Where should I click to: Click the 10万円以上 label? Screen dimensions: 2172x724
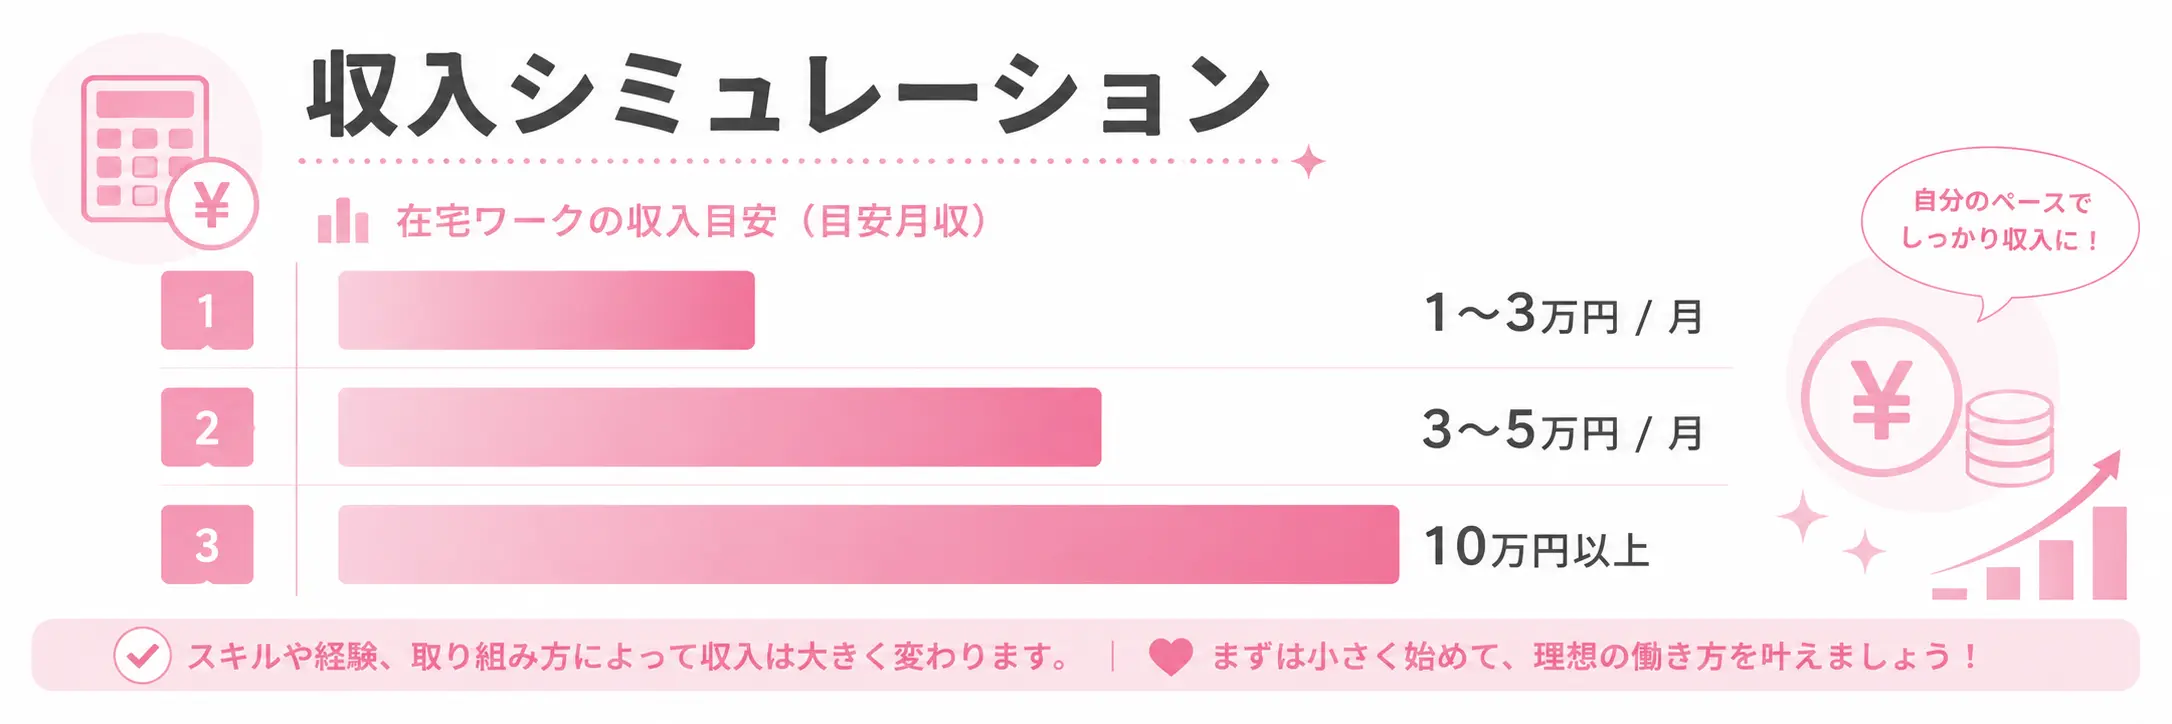coord(1536,548)
